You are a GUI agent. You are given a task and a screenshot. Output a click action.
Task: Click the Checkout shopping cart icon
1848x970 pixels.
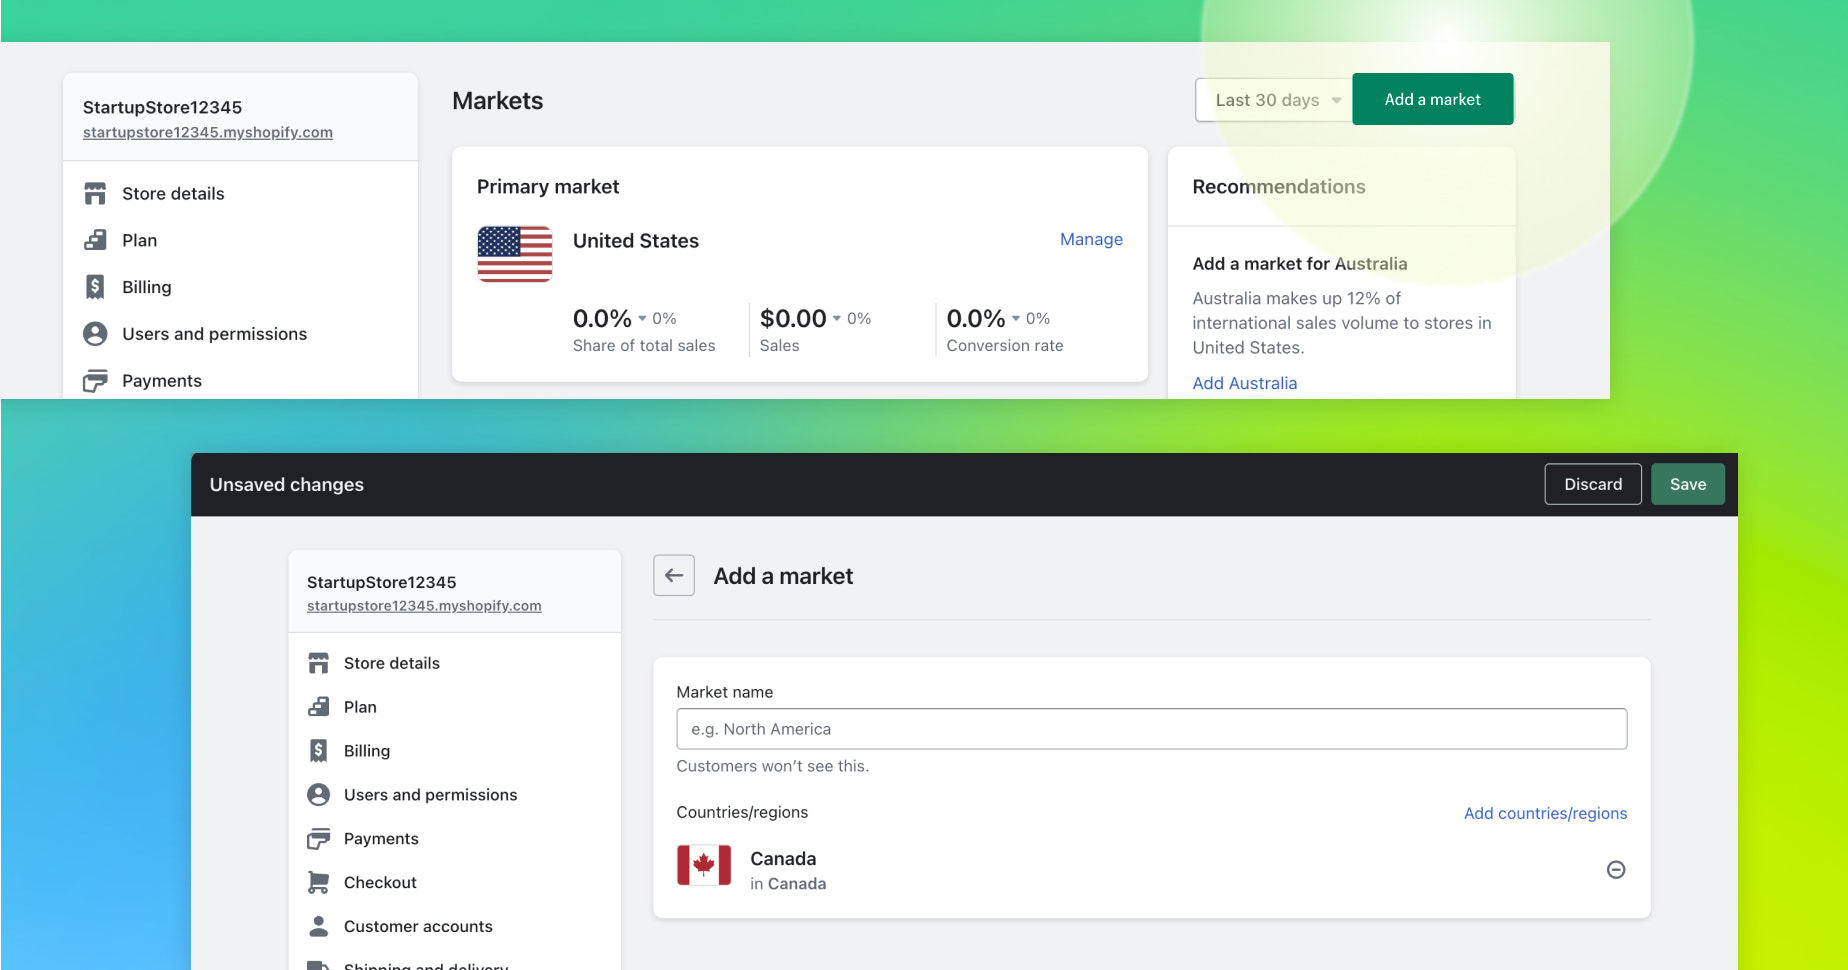tap(319, 882)
